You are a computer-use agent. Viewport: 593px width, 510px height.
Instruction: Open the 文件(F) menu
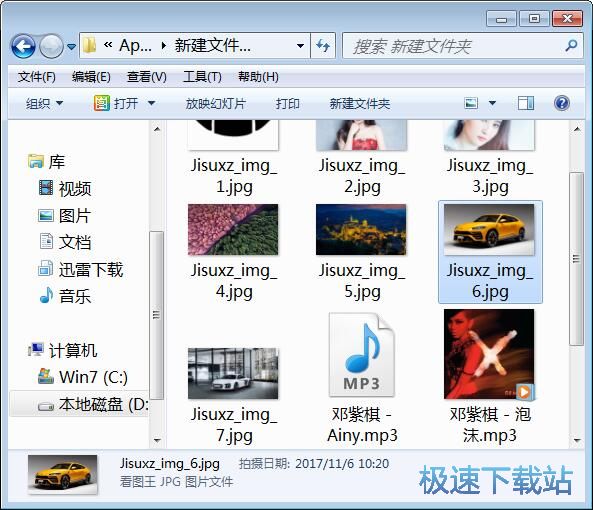(x=37, y=77)
